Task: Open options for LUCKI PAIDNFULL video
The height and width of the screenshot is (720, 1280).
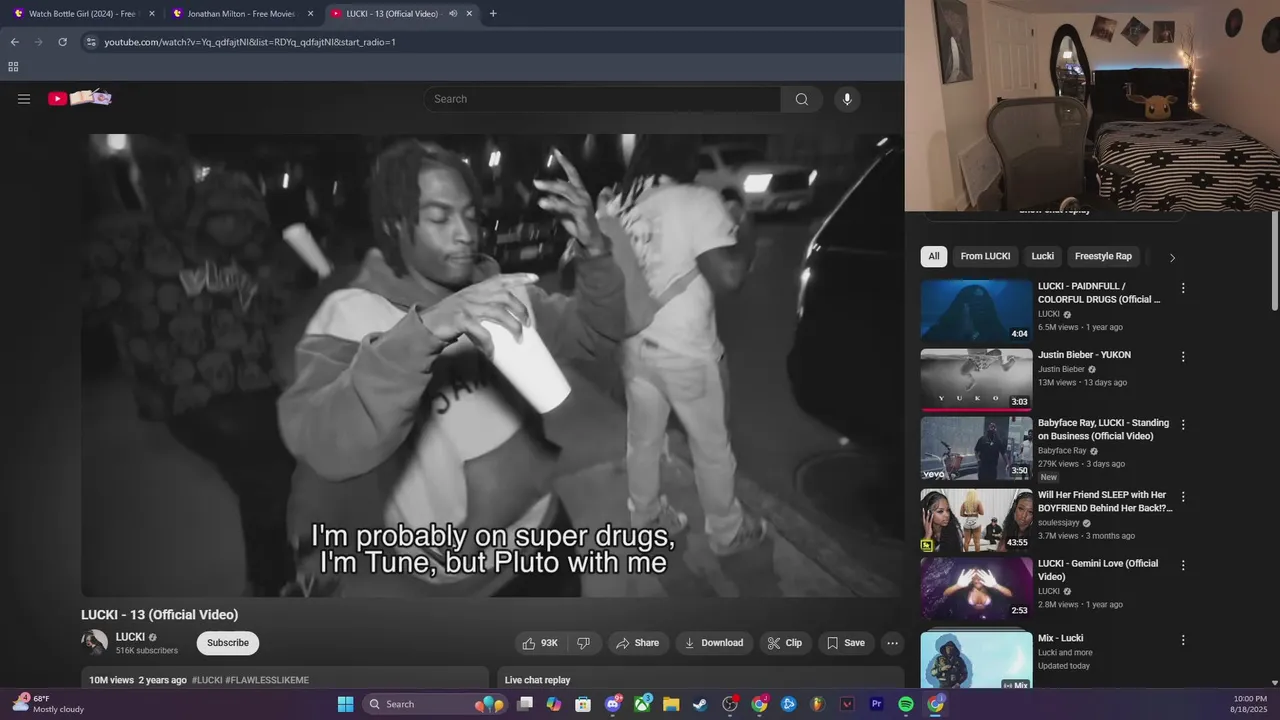Action: (1183, 288)
